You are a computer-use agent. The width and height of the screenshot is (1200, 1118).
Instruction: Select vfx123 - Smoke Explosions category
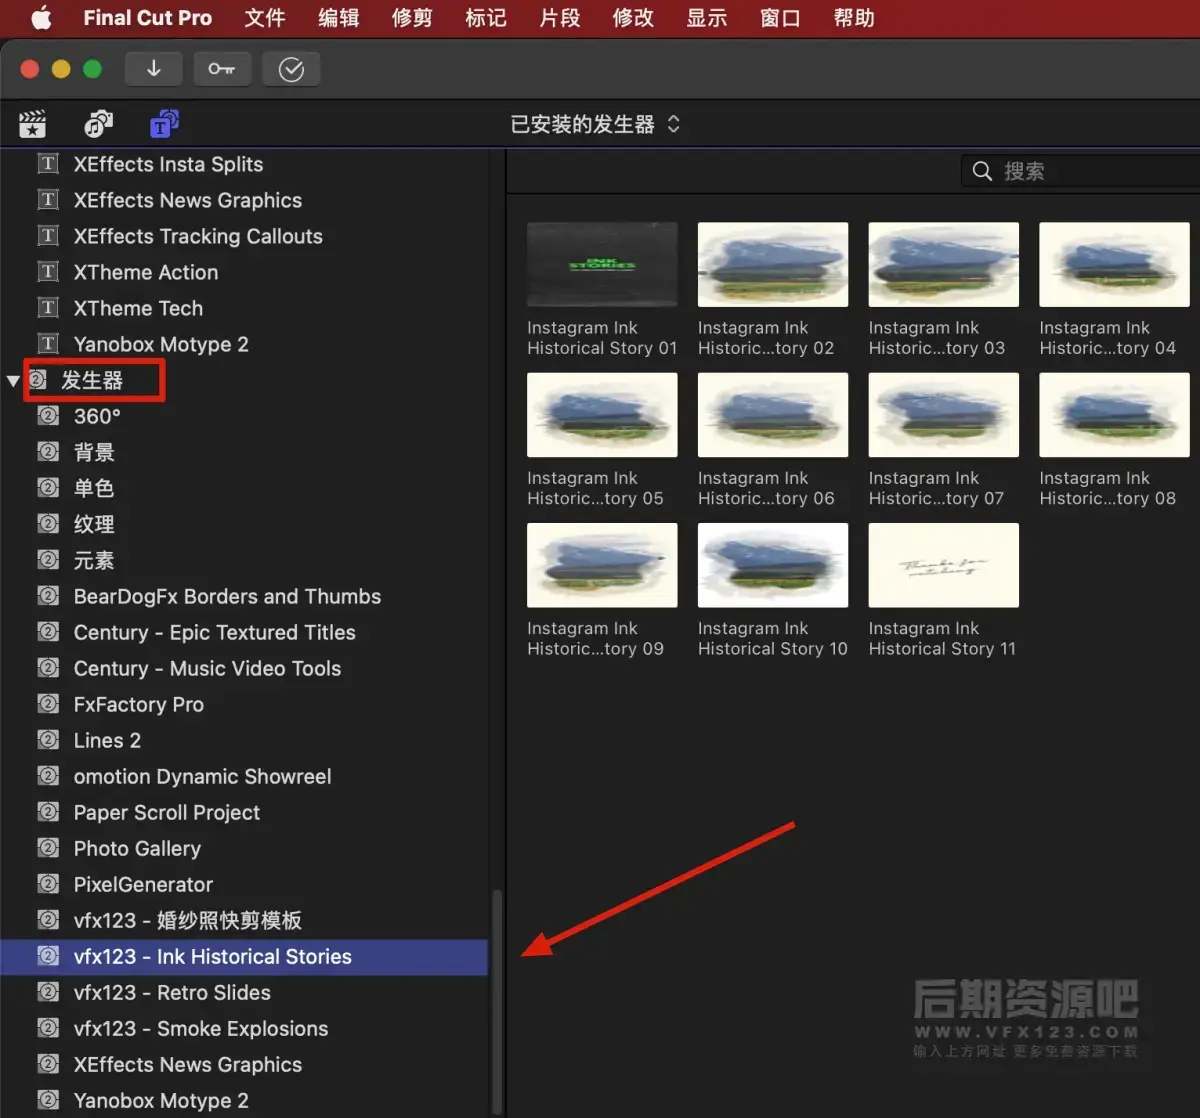pyautogui.click(x=244, y=1028)
